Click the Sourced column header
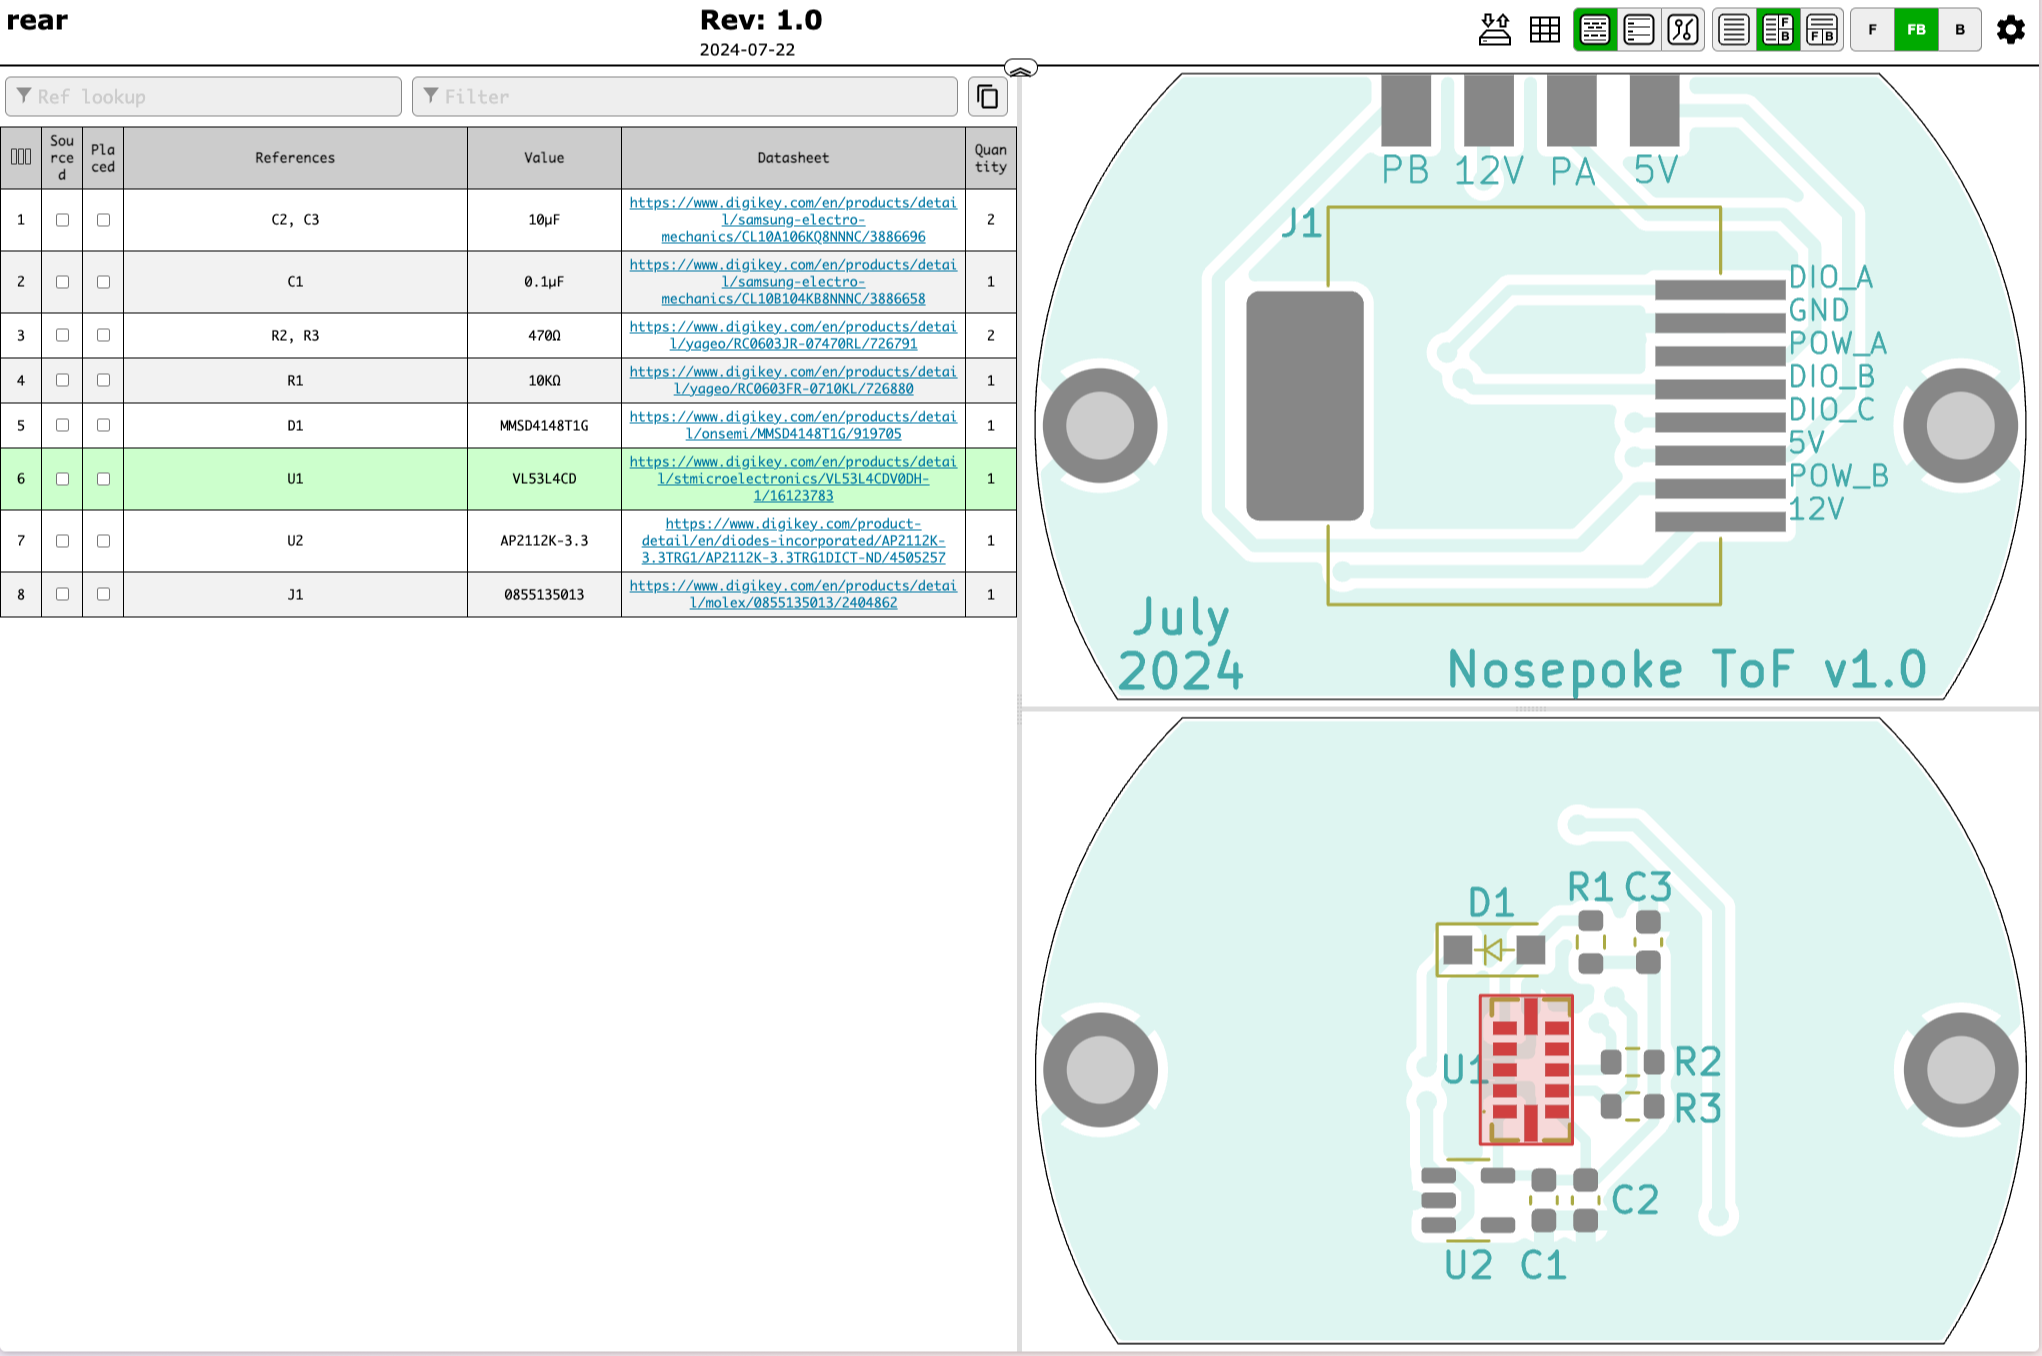The height and width of the screenshot is (1356, 2042). 62,158
